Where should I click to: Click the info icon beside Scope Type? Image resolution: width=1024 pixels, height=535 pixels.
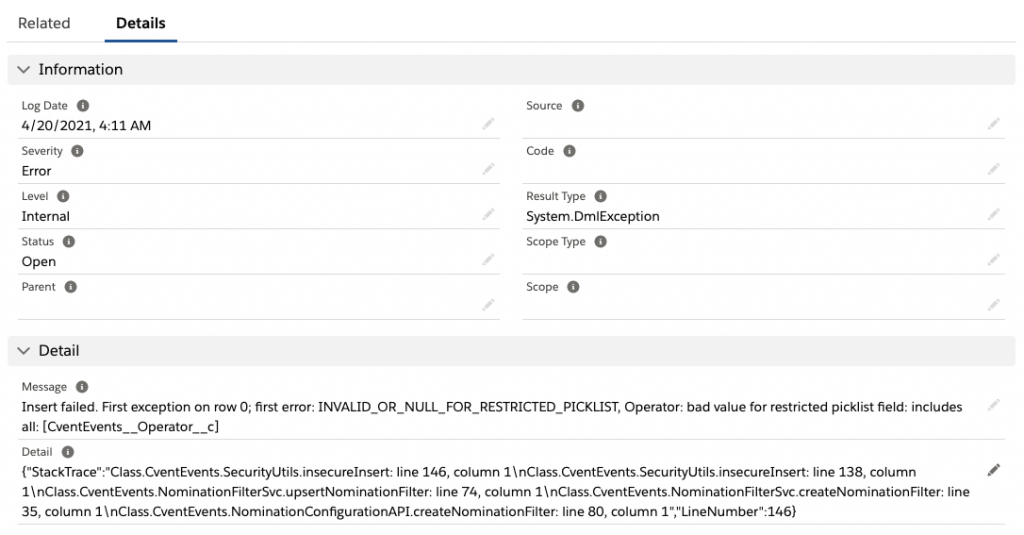click(601, 242)
